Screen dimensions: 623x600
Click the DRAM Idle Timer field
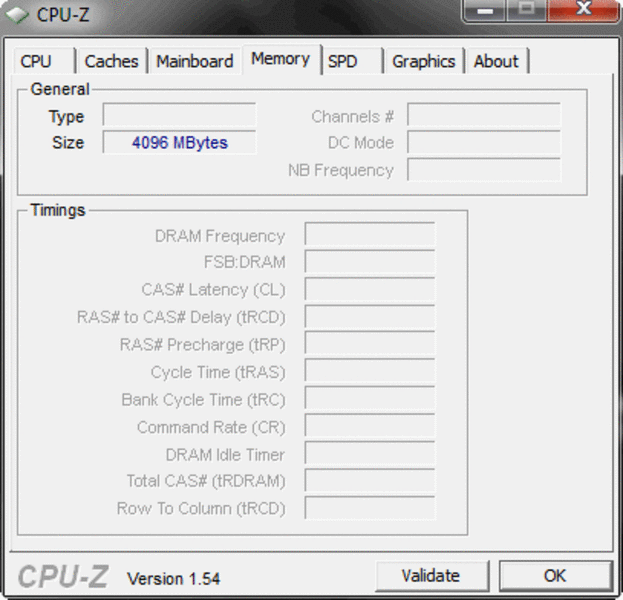tap(370, 453)
